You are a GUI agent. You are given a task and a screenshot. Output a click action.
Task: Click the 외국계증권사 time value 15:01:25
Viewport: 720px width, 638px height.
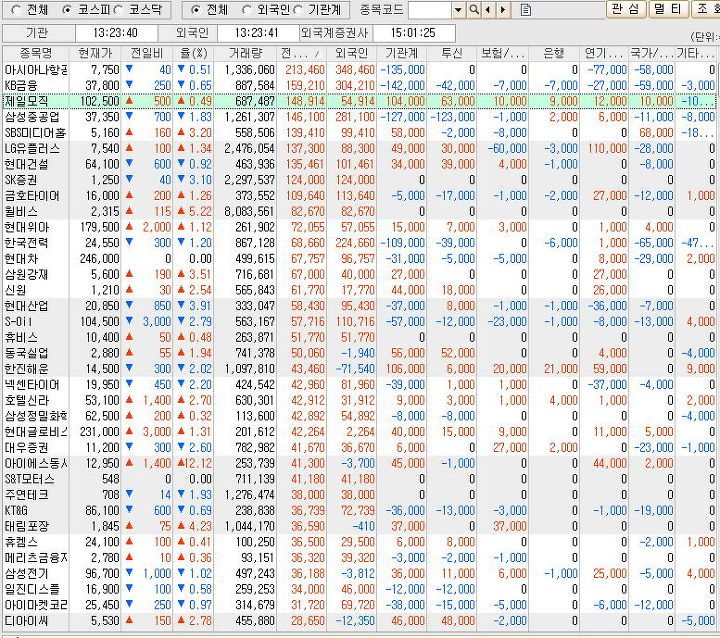tap(413, 33)
